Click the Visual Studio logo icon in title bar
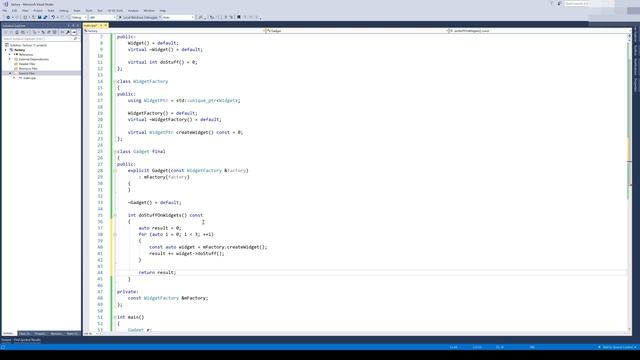 [x=6, y=4]
